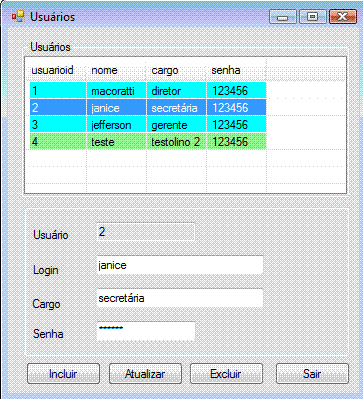Click the Usuário ID field showing 2
Viewport: 363px width, 400px height.
click(146, 232)
